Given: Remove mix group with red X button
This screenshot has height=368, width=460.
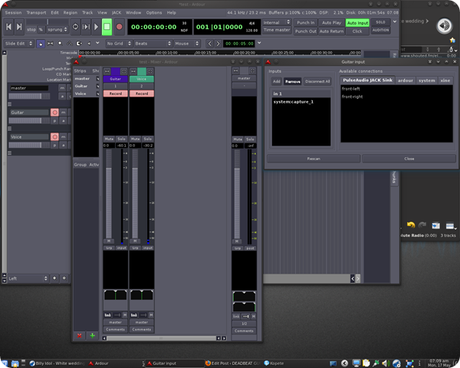Looking at the screenshot, I should pos(79,335).
